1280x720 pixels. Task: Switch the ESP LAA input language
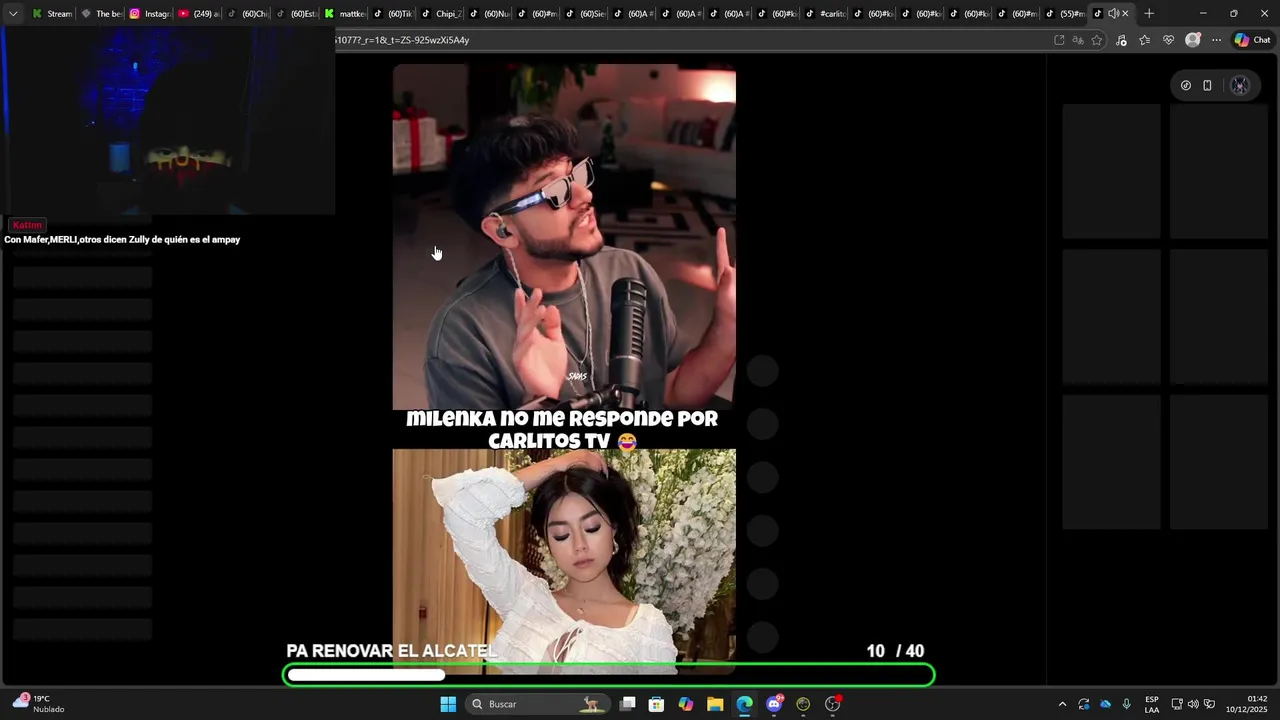[x=1152, y=704]
